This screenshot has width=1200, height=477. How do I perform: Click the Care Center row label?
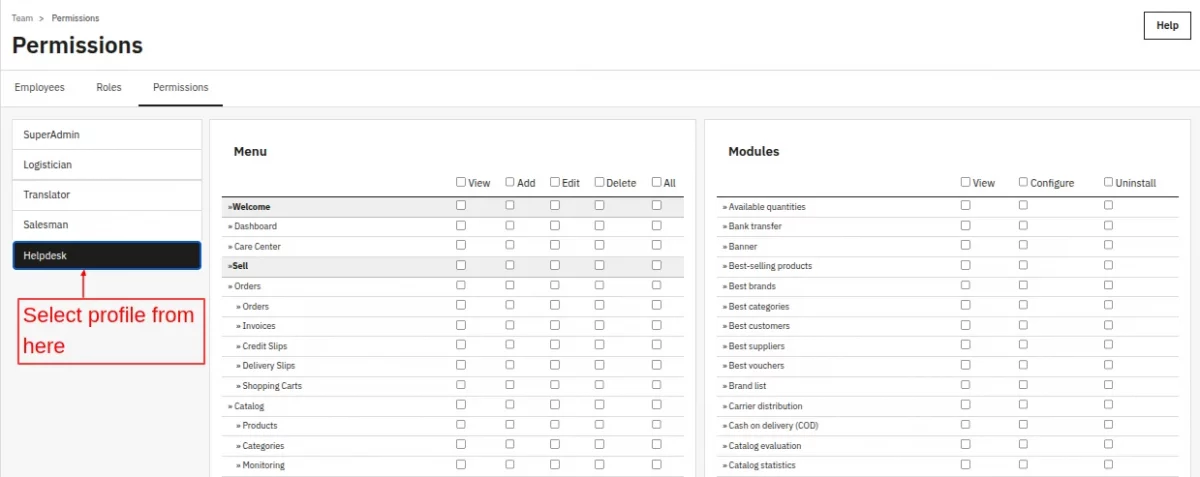pos(254,247)
